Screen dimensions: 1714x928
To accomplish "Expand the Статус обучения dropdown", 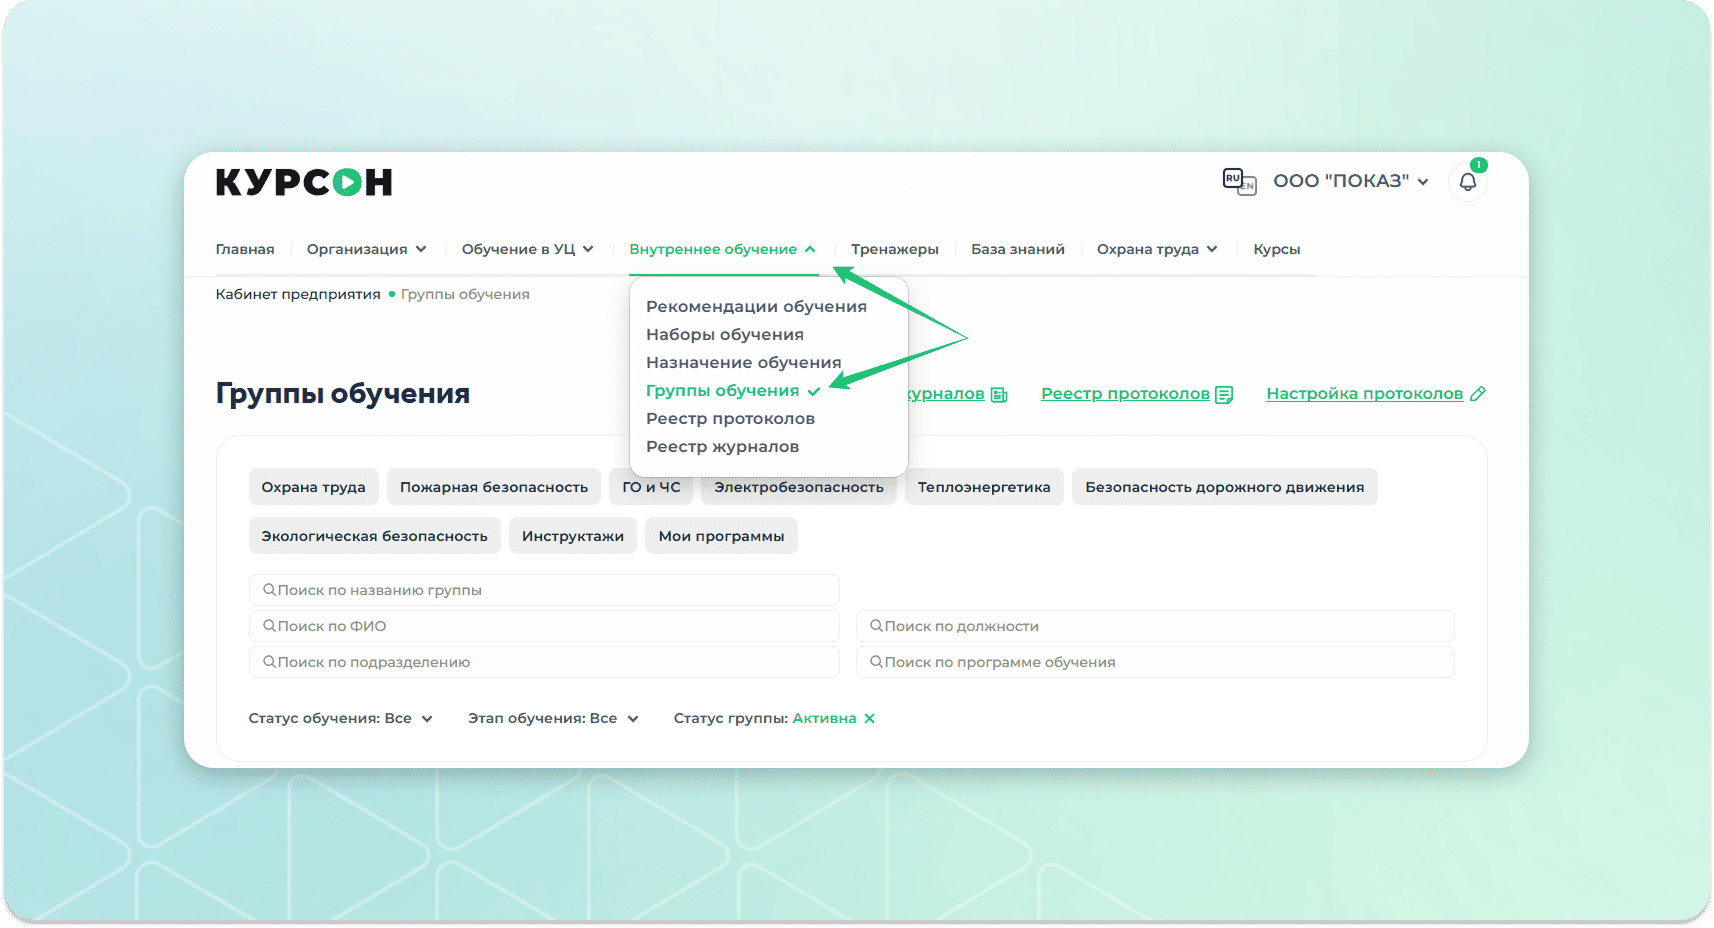I will pos(340,718).
